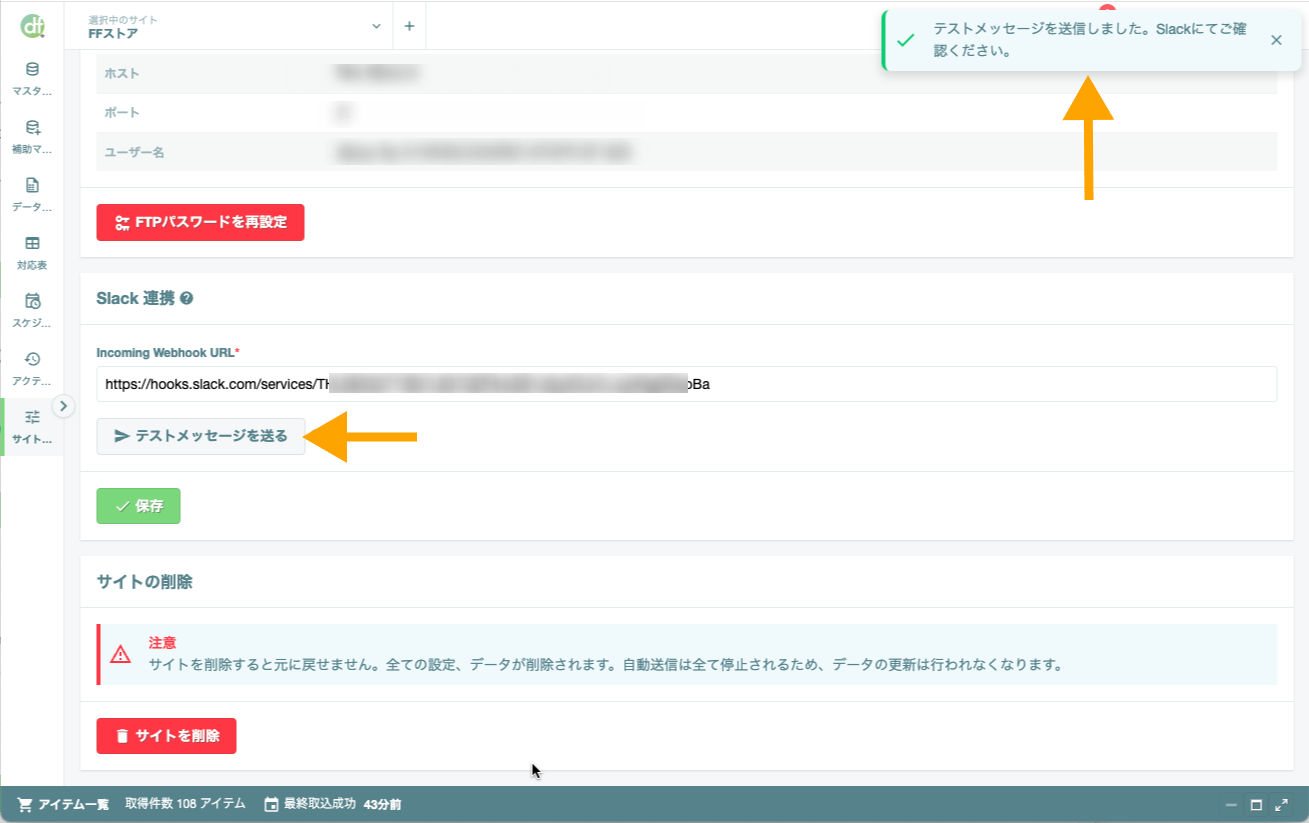Click the dfplus logo icon
The height and width of the screenshot is (823, 1309).
(x=32, y=26)
